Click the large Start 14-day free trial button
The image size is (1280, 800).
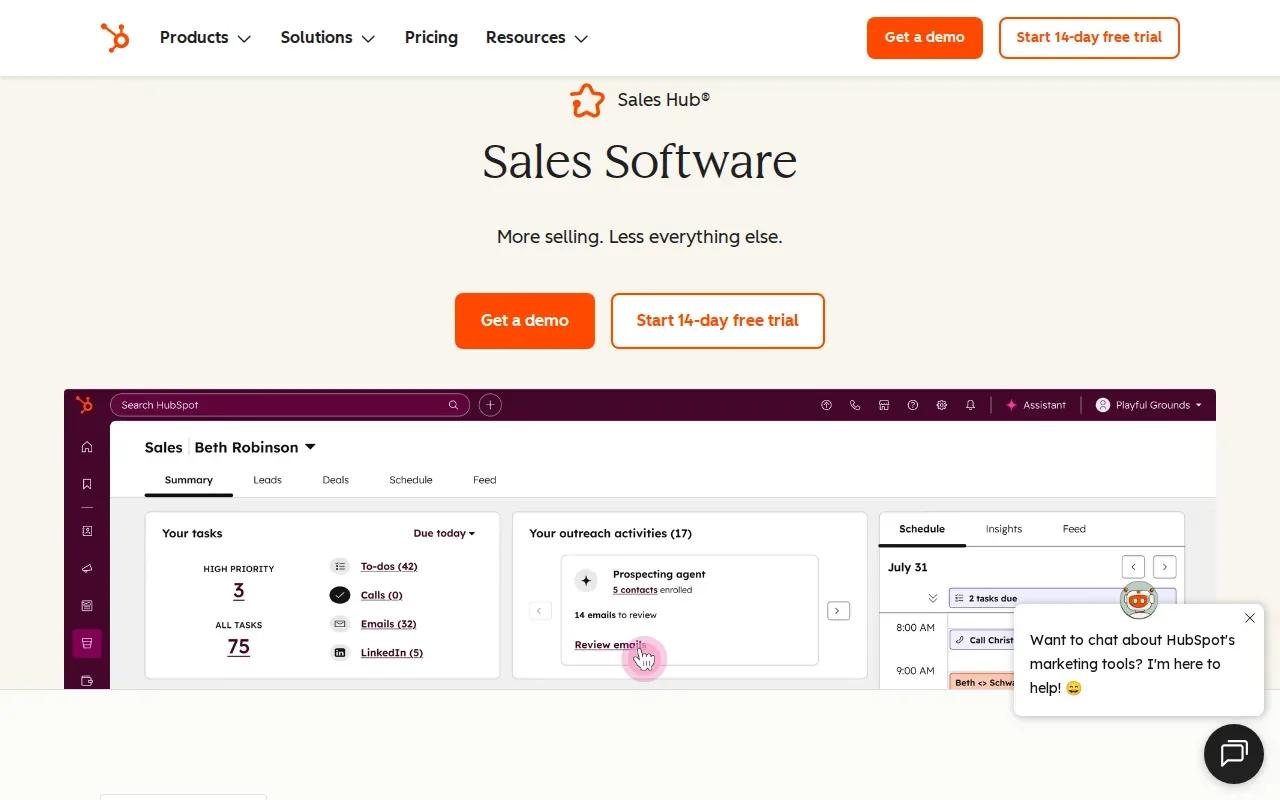point(718,321)
